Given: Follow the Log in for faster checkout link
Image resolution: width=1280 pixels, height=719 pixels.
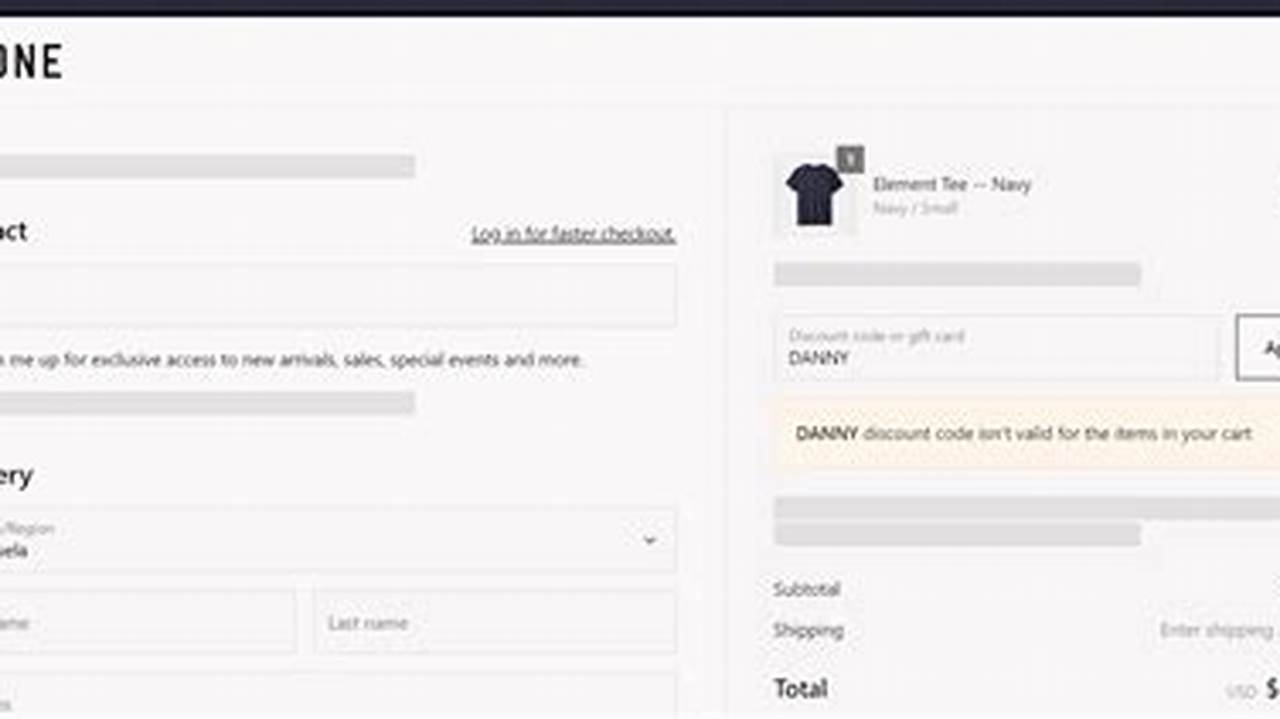Looking at the screenshot, I should tap(573, 234).
